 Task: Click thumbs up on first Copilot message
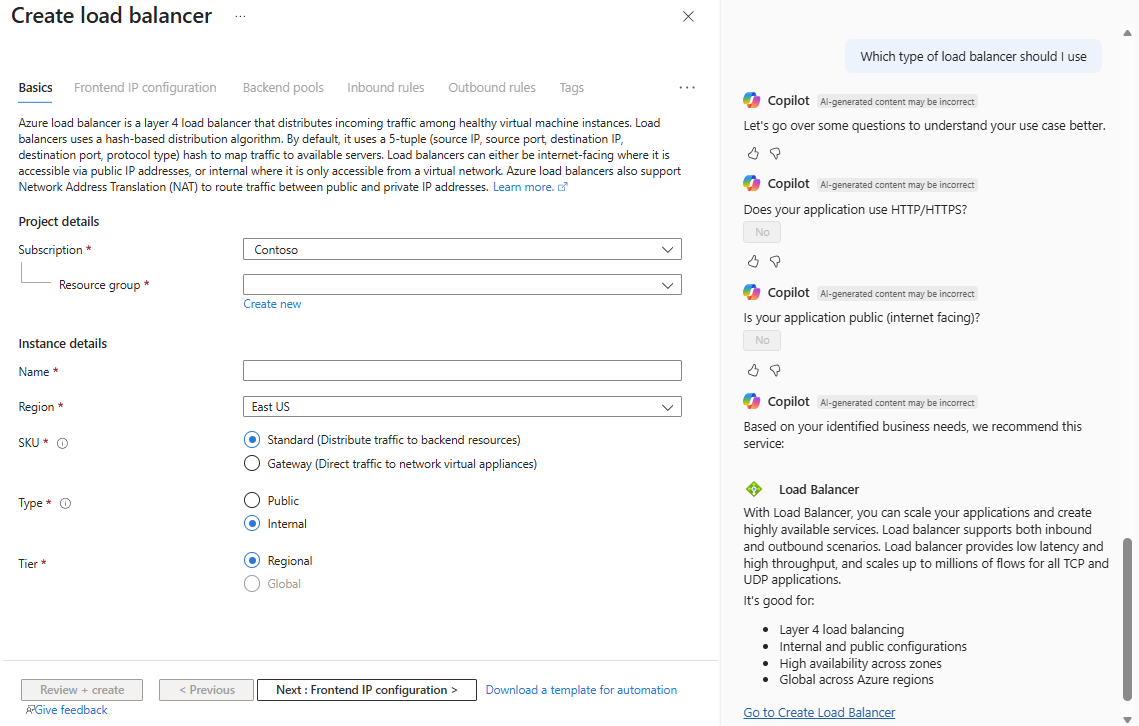753,154
